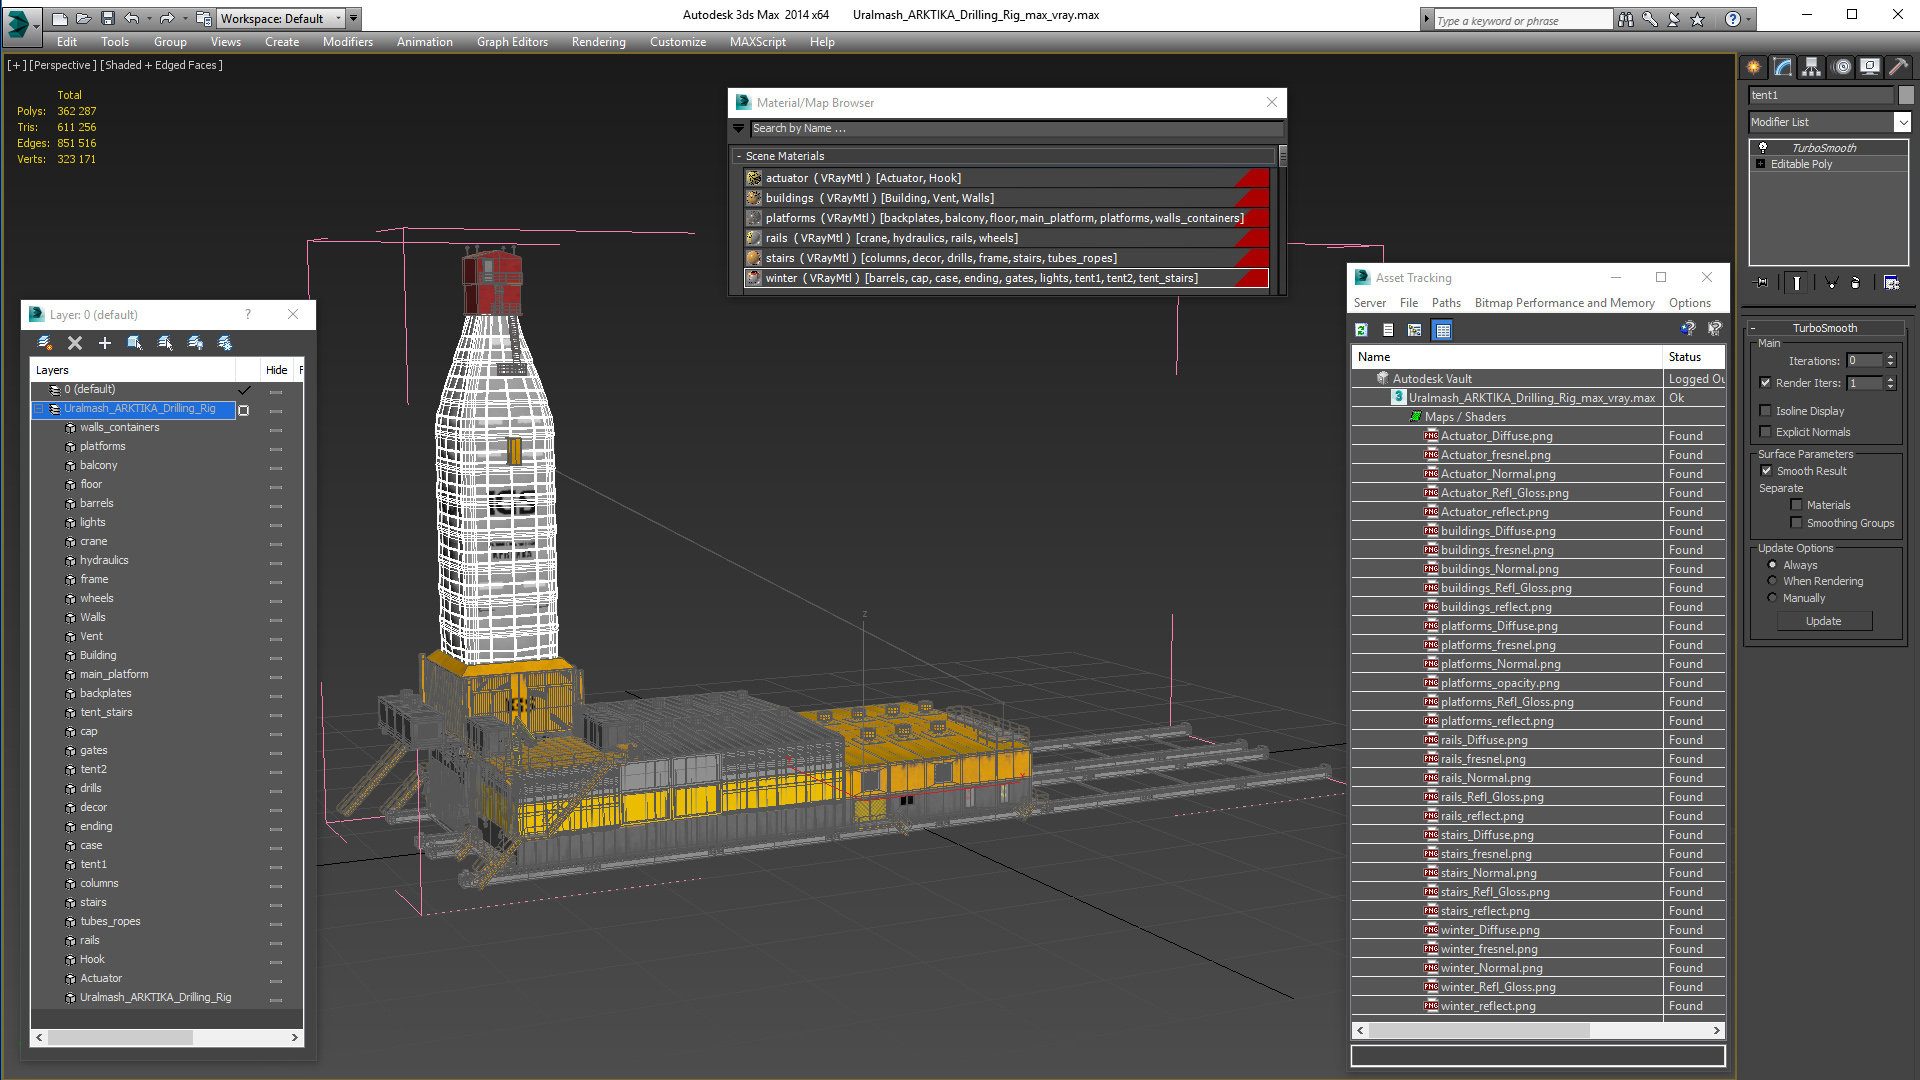Click the Update button in TurboSmooth
The image size is (1920, 1080).
click(1824, 621)
